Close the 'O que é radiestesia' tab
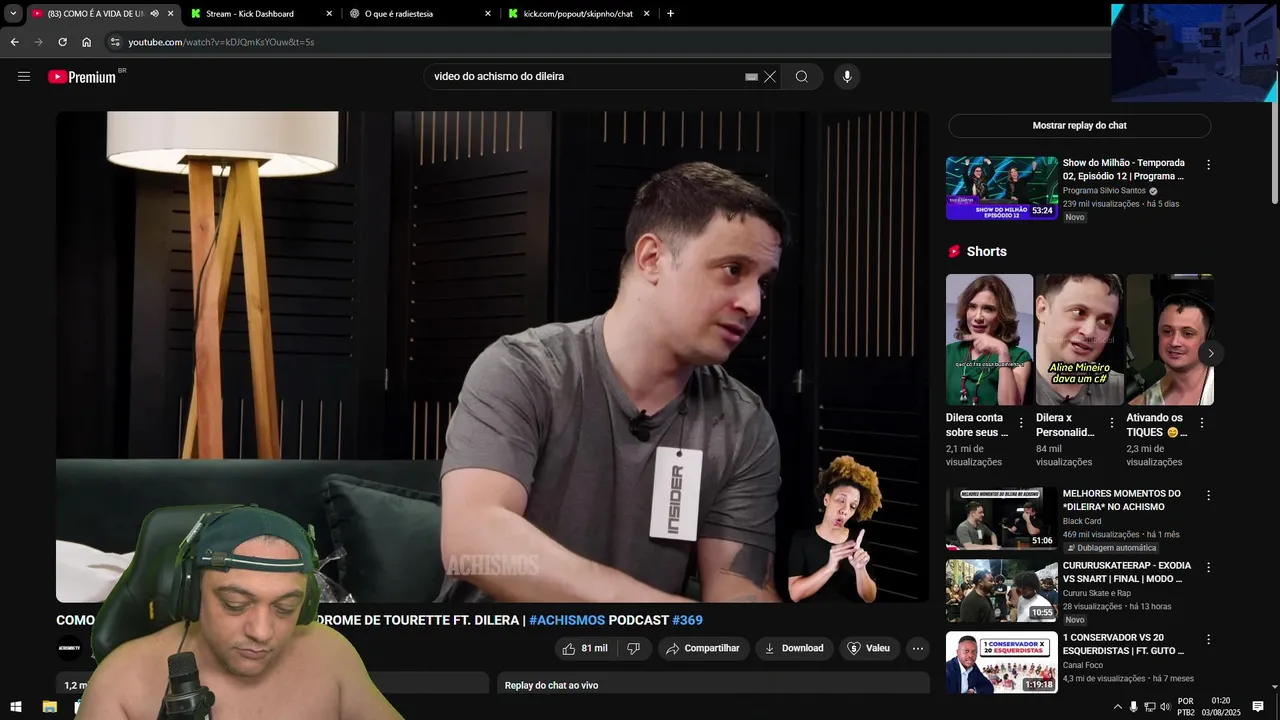The width and height of the screenshot is (1280, 720). point(488,14)
